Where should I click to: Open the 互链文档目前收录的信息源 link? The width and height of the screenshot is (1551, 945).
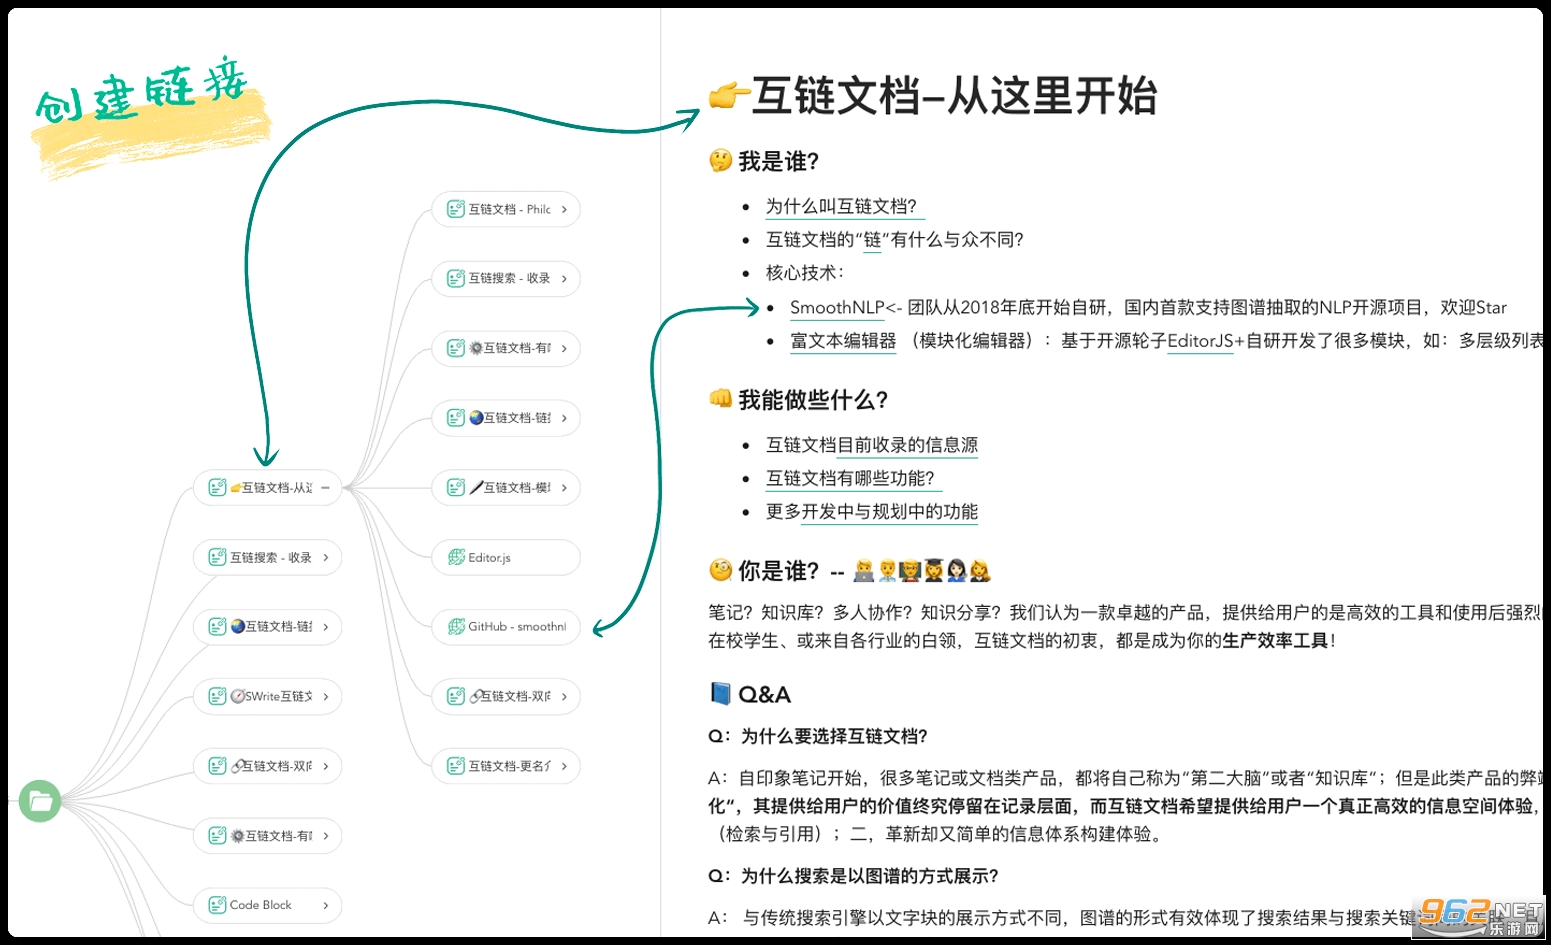pyautogui.click(x=871, y=445)
